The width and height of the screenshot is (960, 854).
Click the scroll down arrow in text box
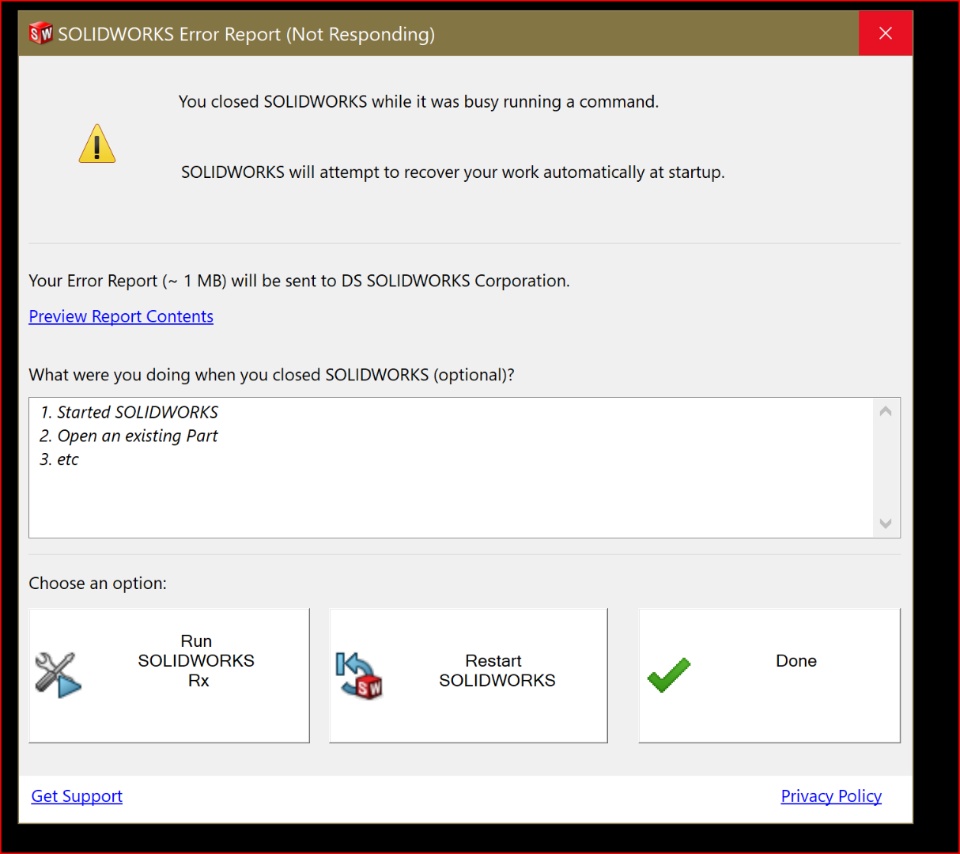point(885,523)
